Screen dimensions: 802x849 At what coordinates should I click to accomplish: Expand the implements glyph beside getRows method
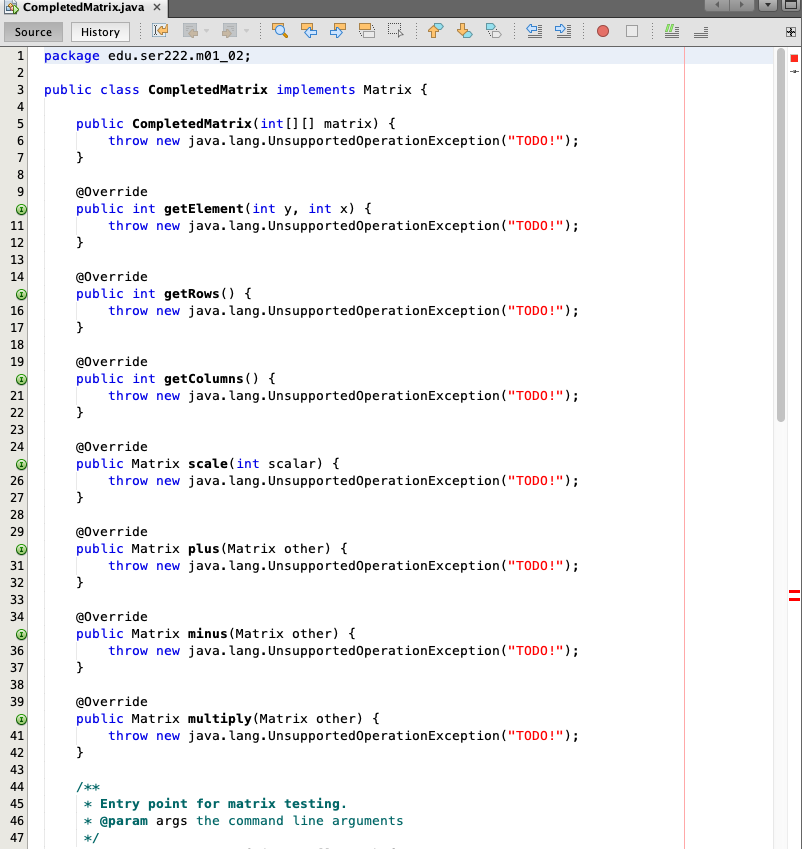(x=21, y=294)
